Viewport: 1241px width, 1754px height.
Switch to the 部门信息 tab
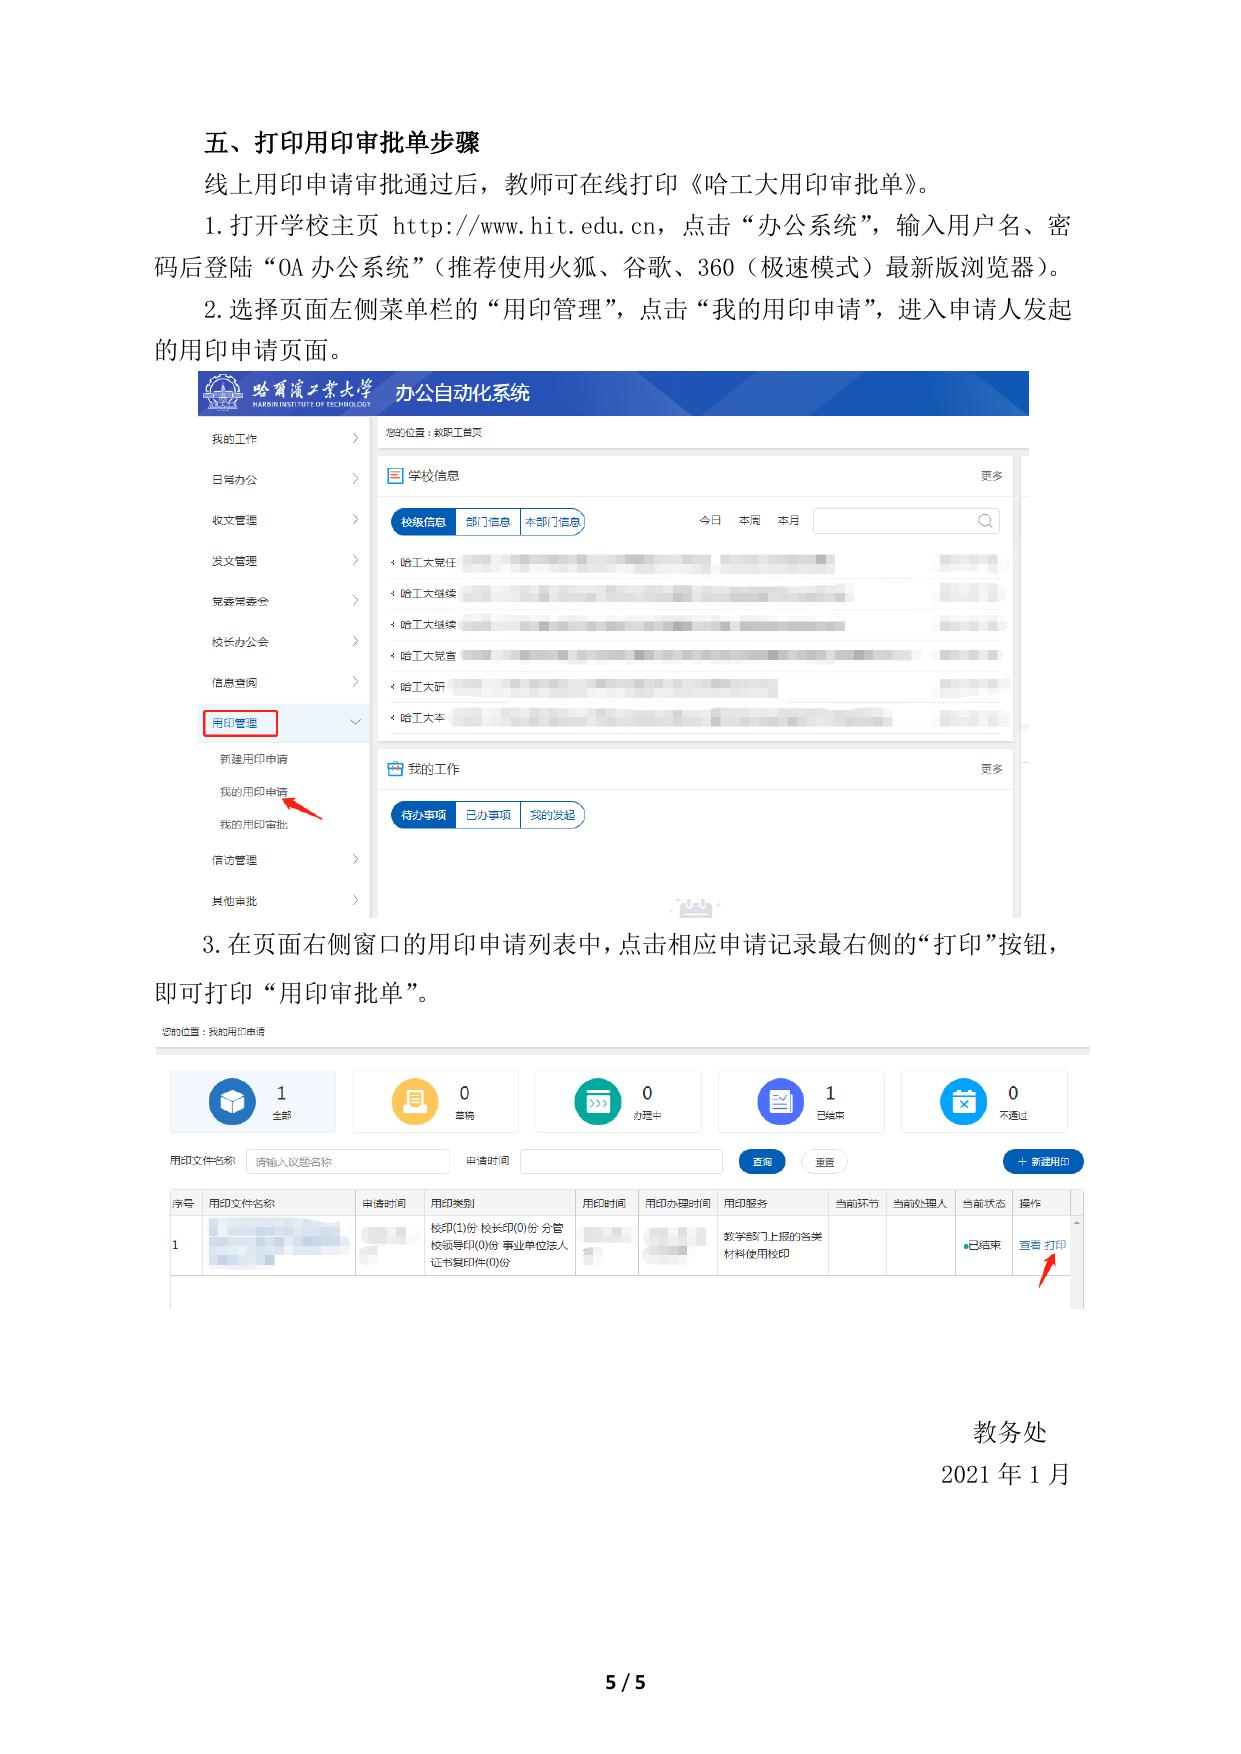488,522
